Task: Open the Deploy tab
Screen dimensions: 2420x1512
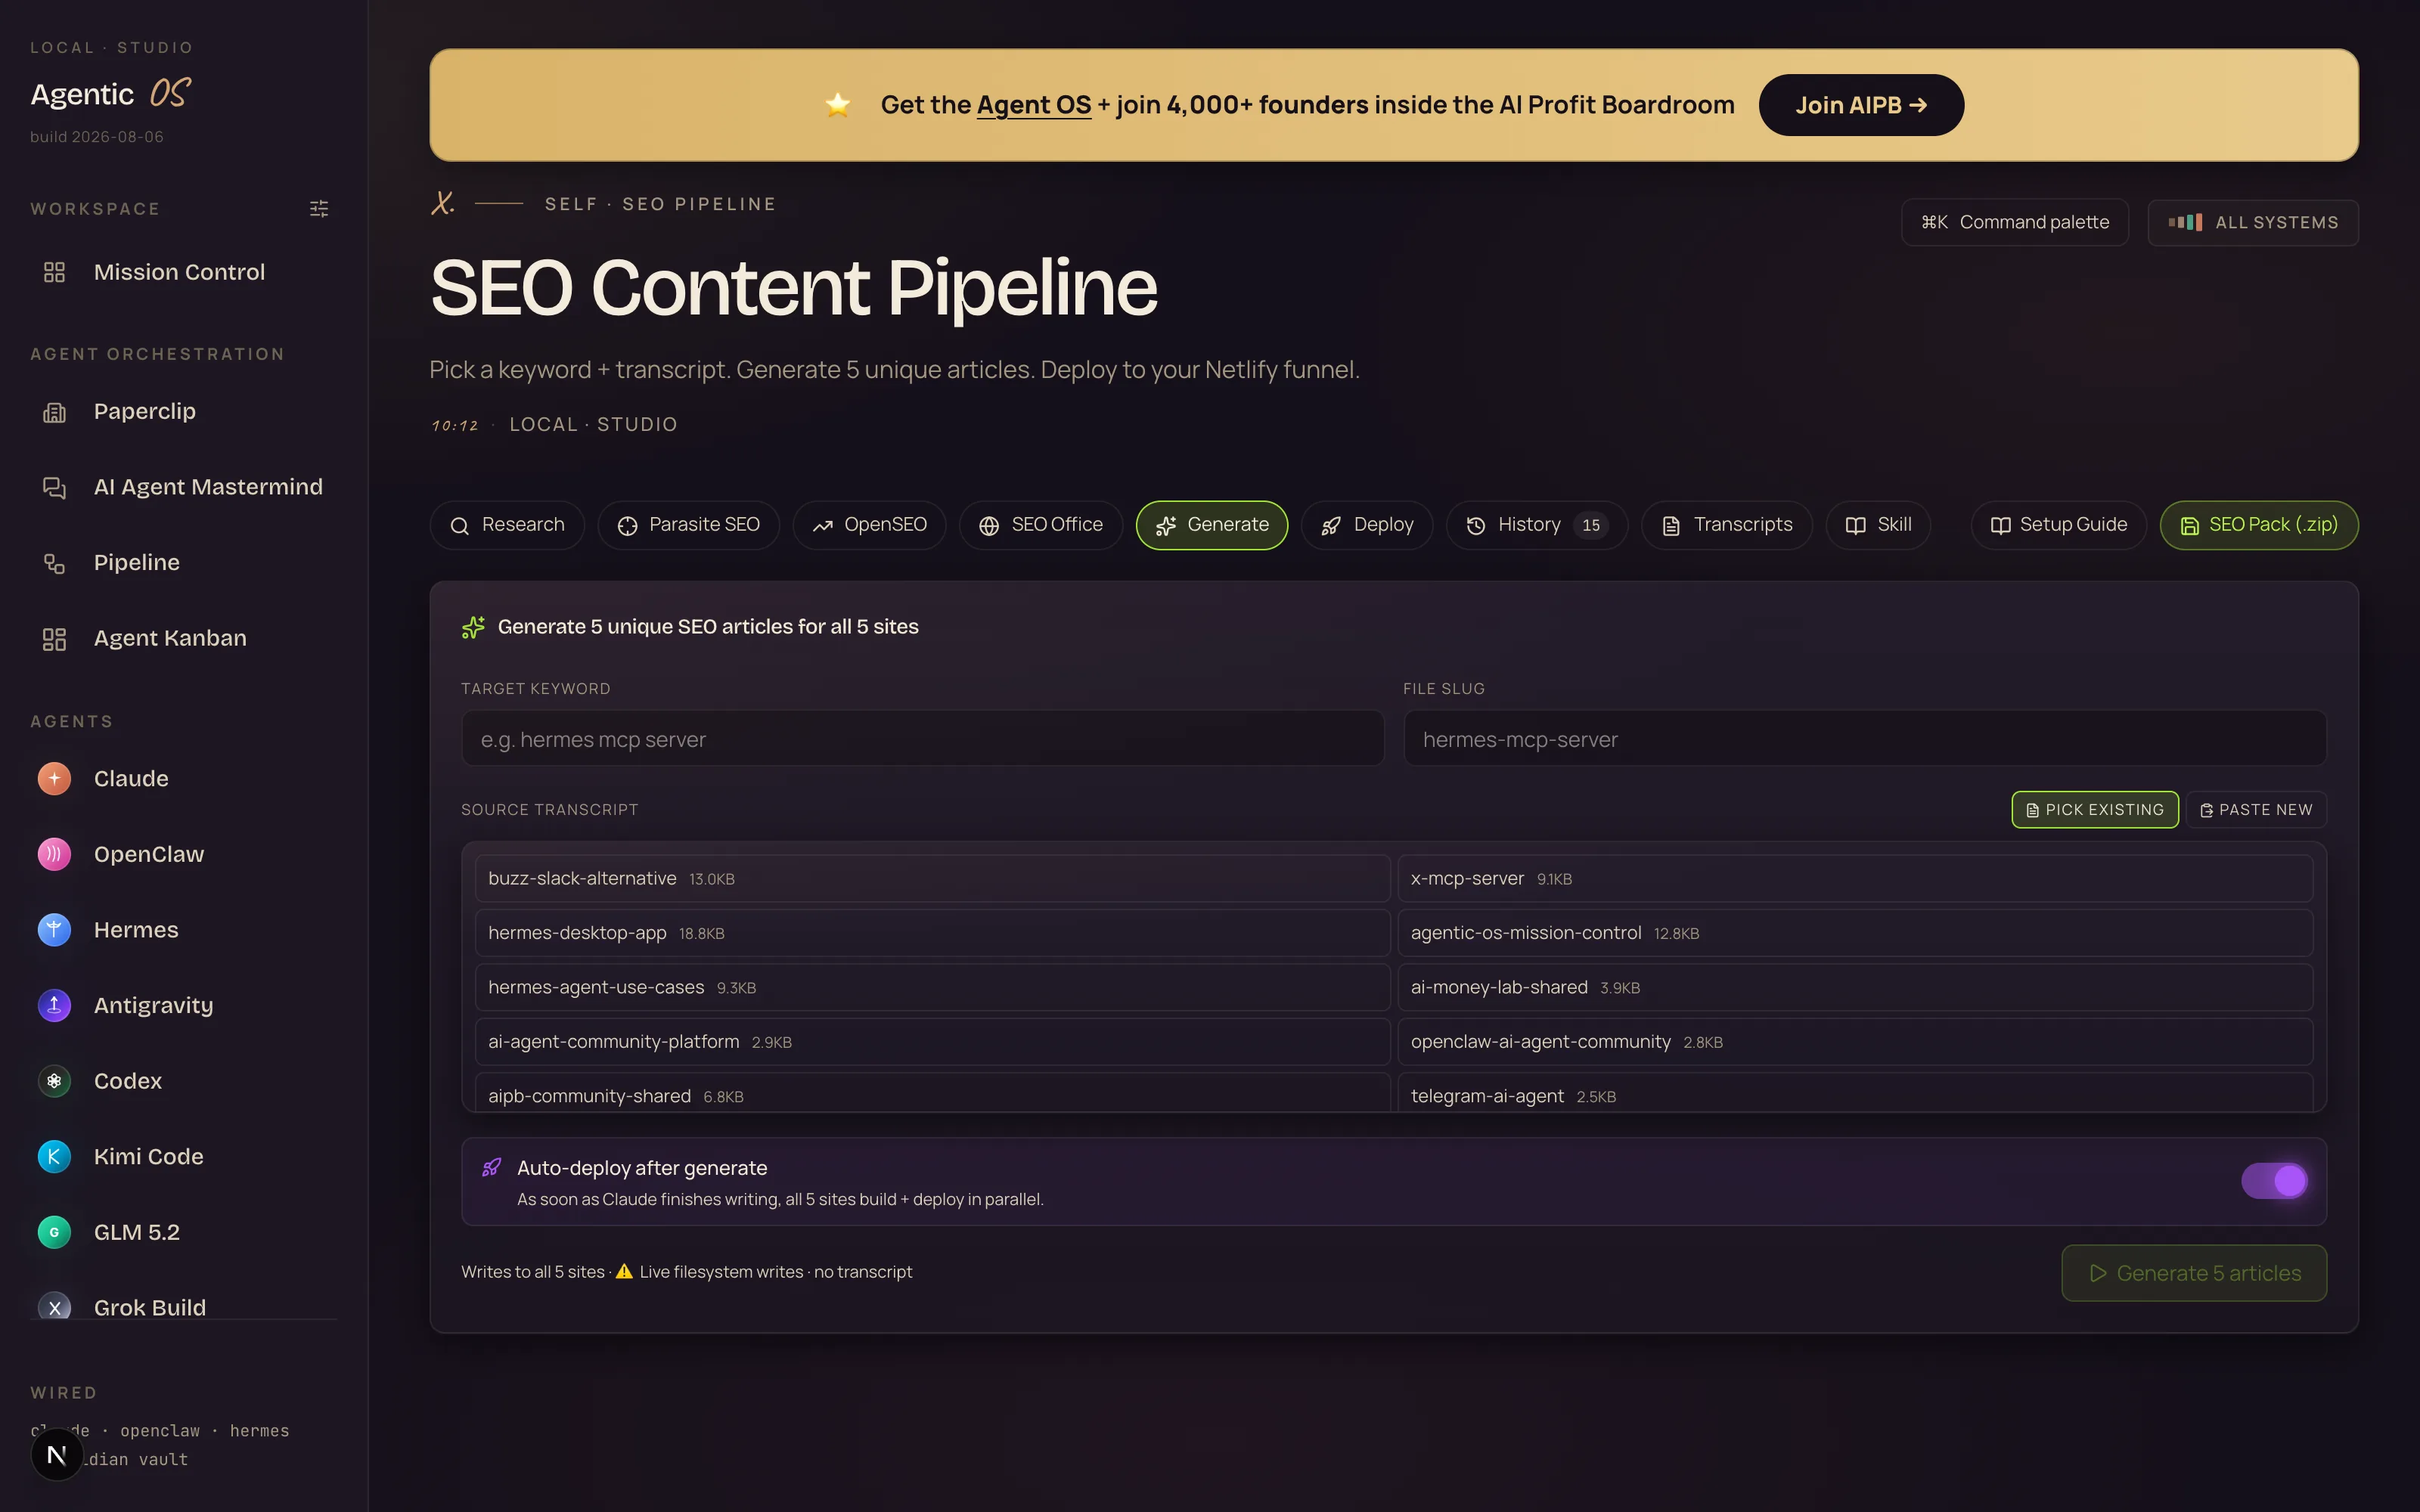Action: pos(1367,525)
